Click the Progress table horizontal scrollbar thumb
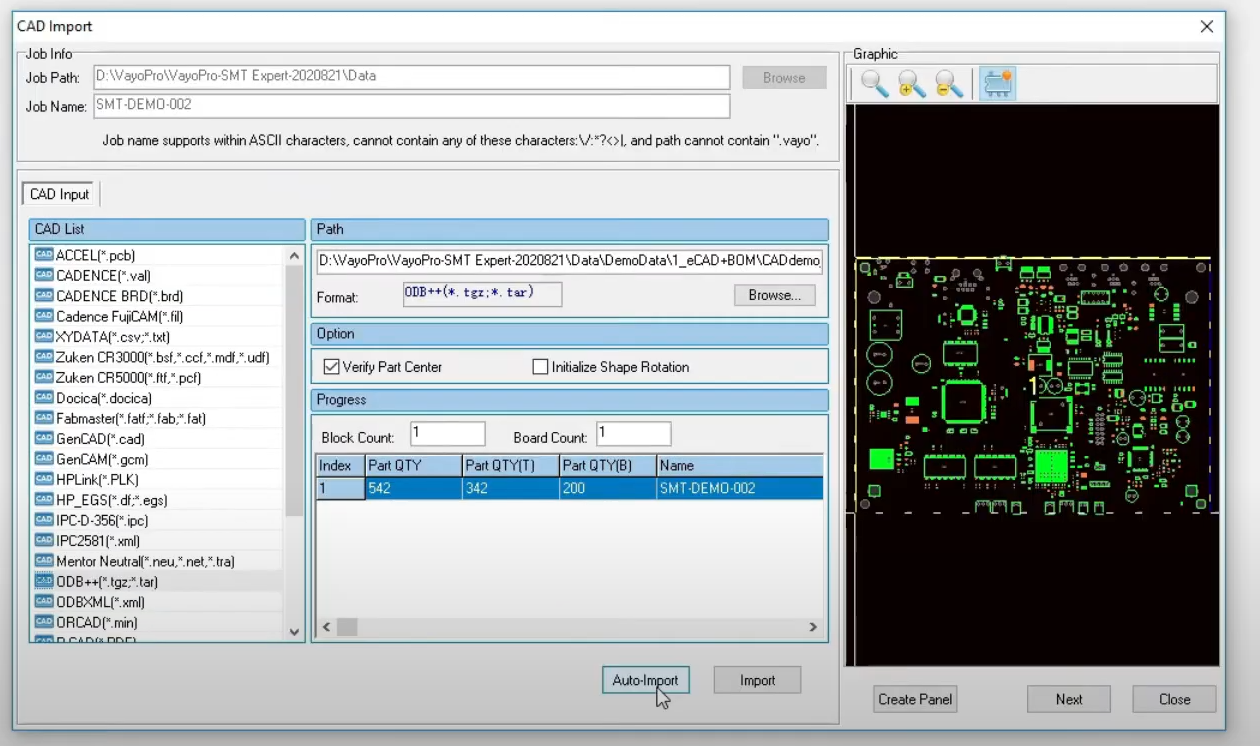The height and width of the screenshot is (746, 1260). click(347, 627)
